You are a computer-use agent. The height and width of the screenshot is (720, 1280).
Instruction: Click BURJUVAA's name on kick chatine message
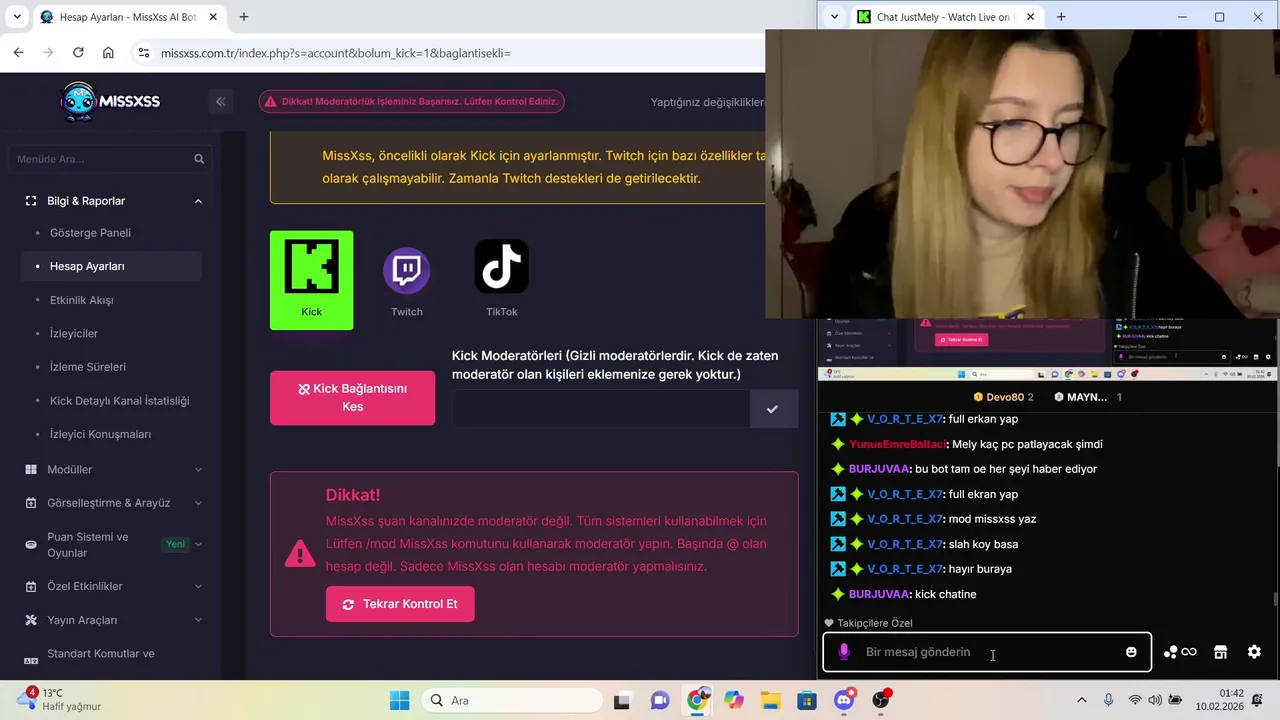pos(879,594)
